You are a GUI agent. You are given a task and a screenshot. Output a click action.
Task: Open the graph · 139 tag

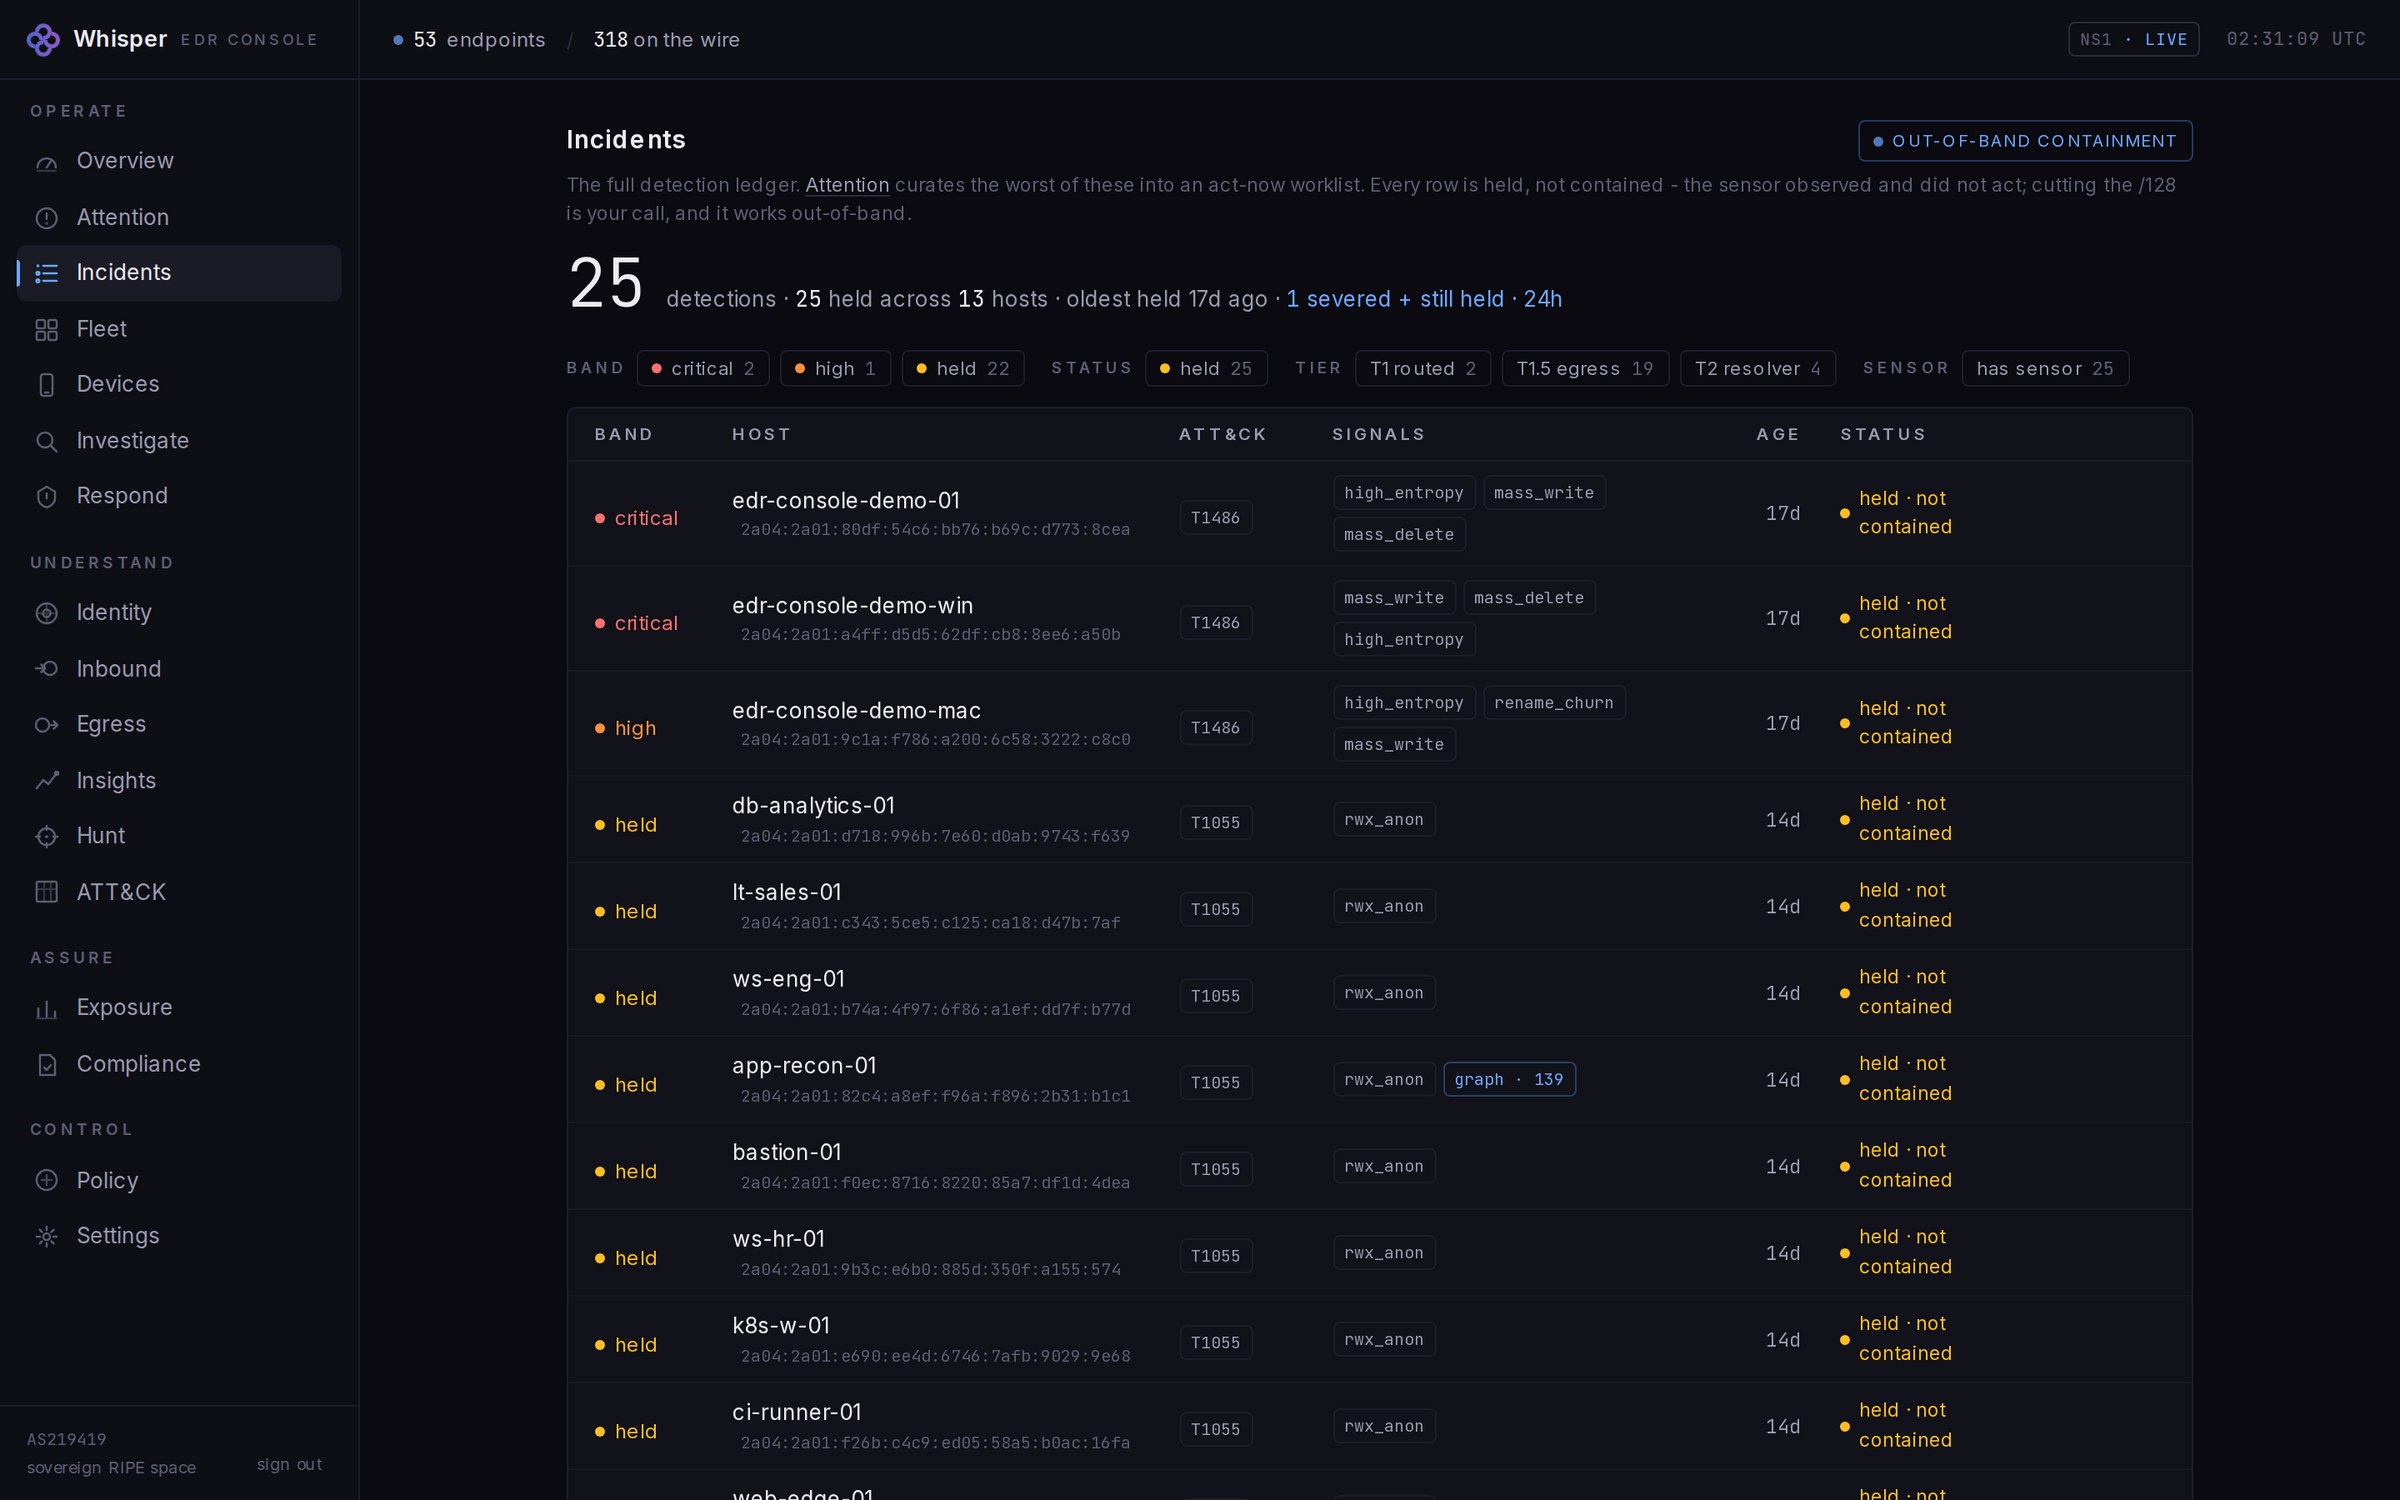(x=1509, y=1080)
